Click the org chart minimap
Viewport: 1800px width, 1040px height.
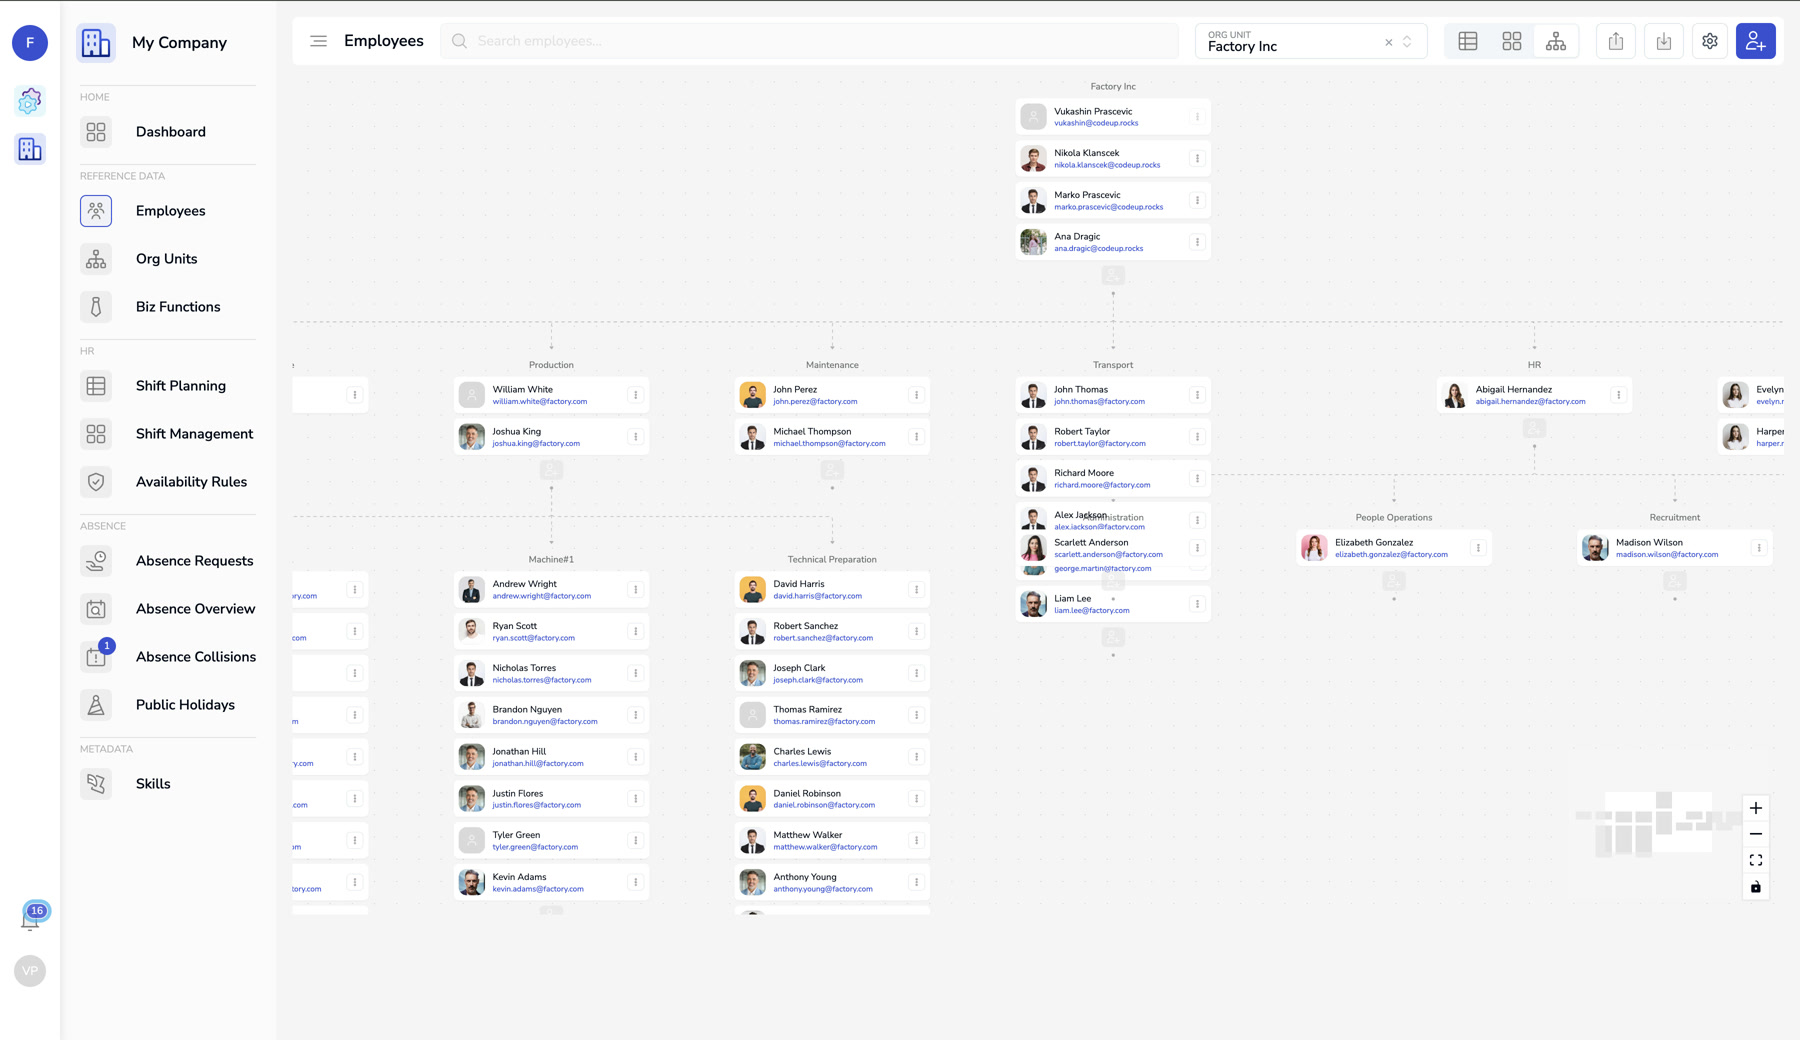(1656, 824)
